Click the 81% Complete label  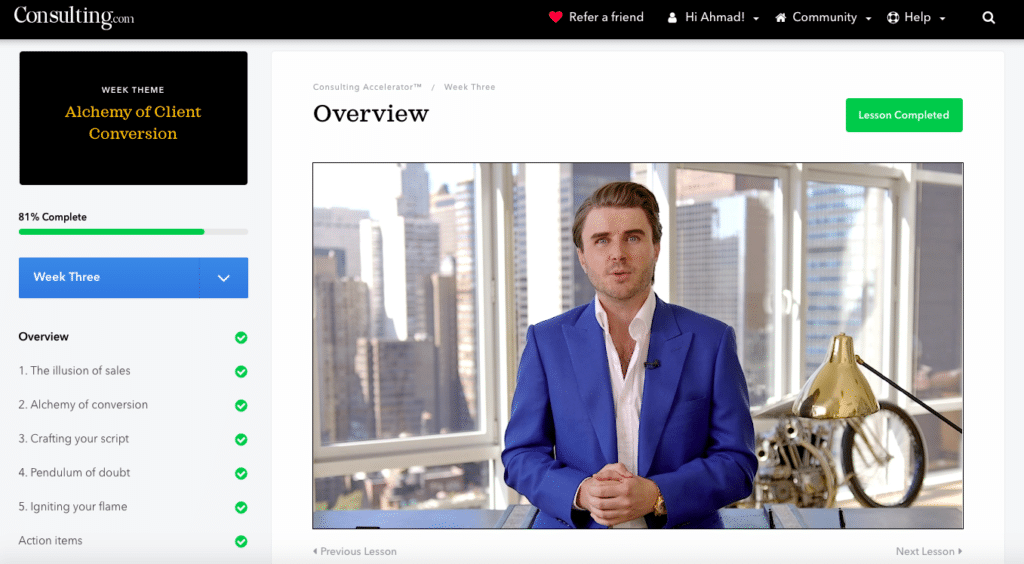[x=52, y=217]
